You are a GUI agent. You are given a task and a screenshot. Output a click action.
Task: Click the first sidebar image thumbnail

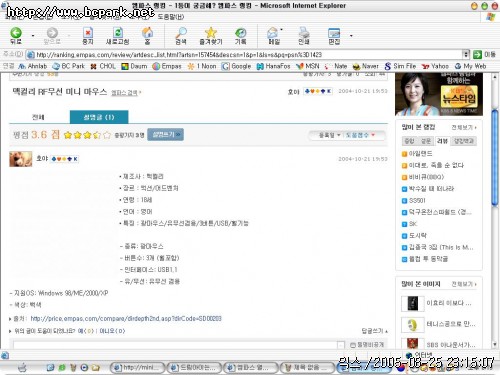[x=412, y=303]
